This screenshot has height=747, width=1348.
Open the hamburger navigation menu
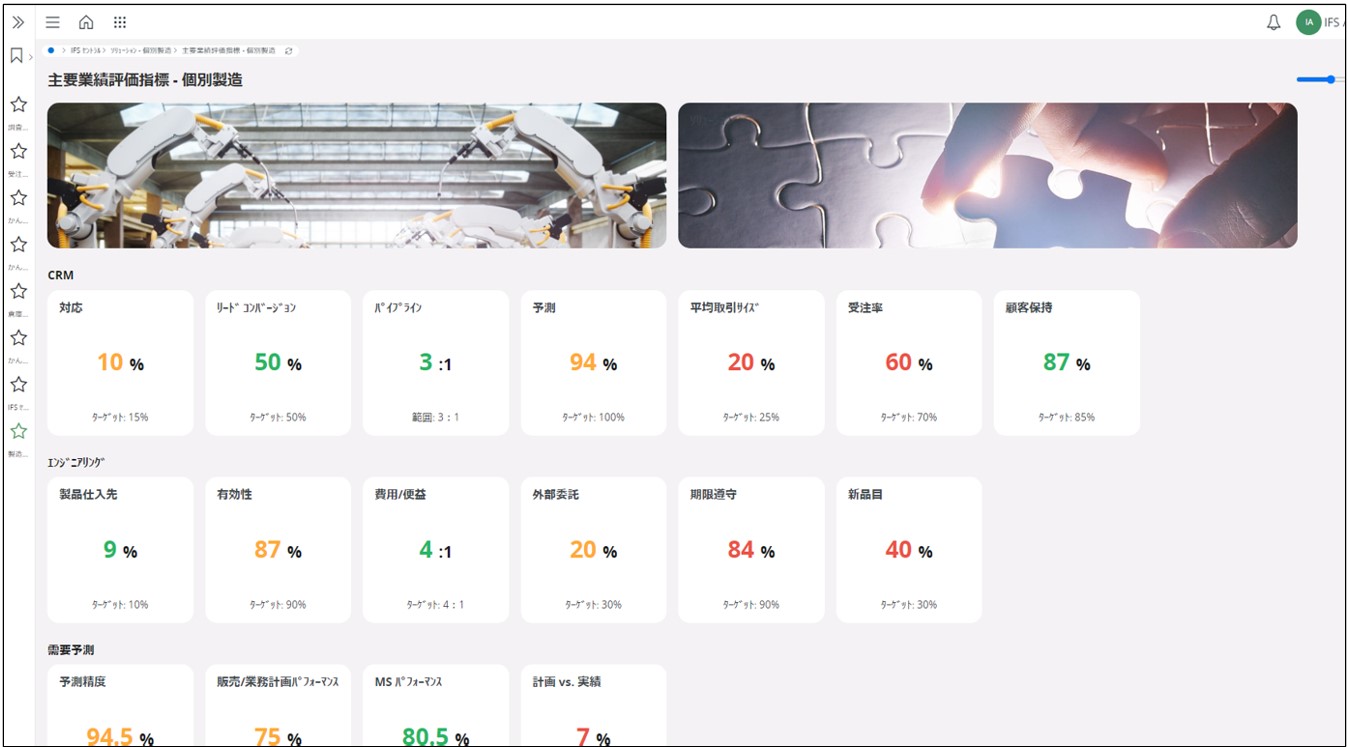pos(53,22)
